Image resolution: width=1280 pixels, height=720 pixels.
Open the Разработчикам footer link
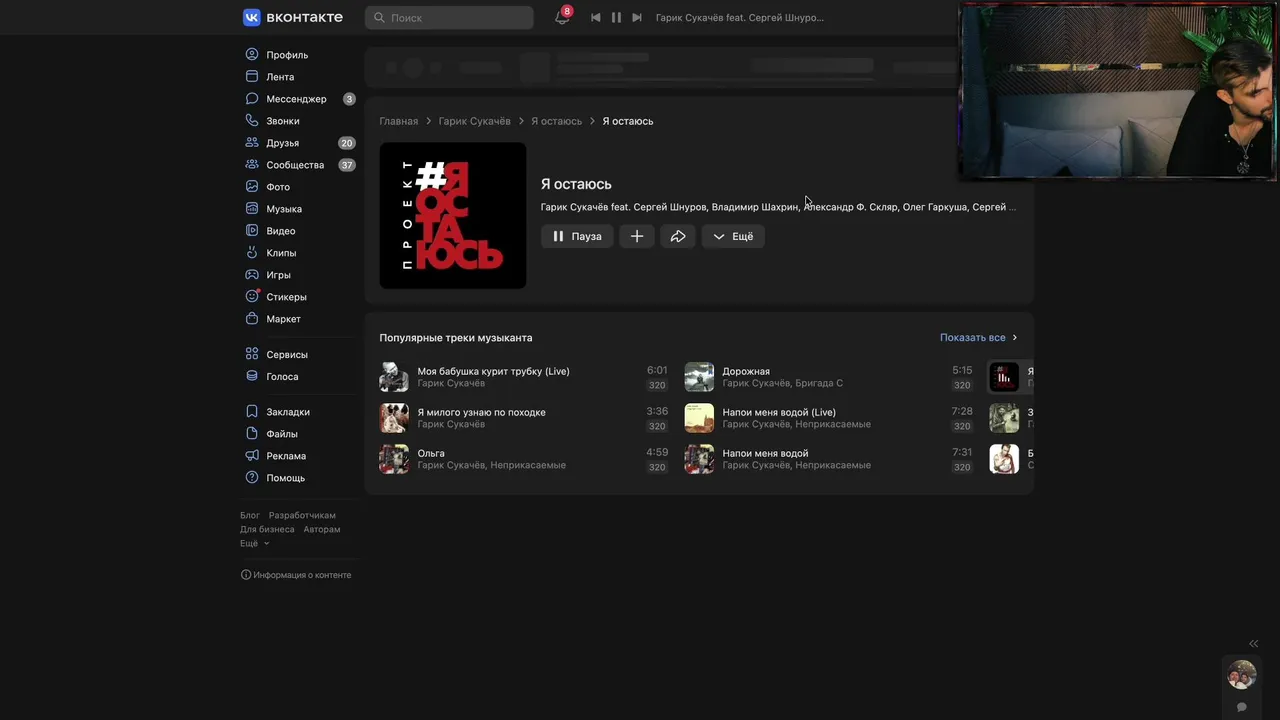pos(302,515)
